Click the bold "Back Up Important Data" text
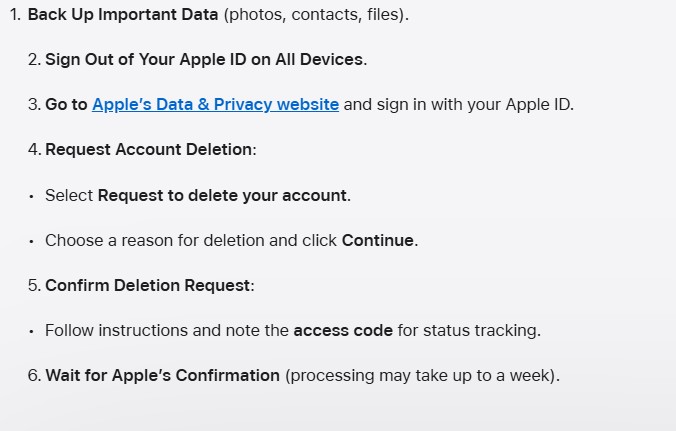The image size is (676, 431). [122, 15]
